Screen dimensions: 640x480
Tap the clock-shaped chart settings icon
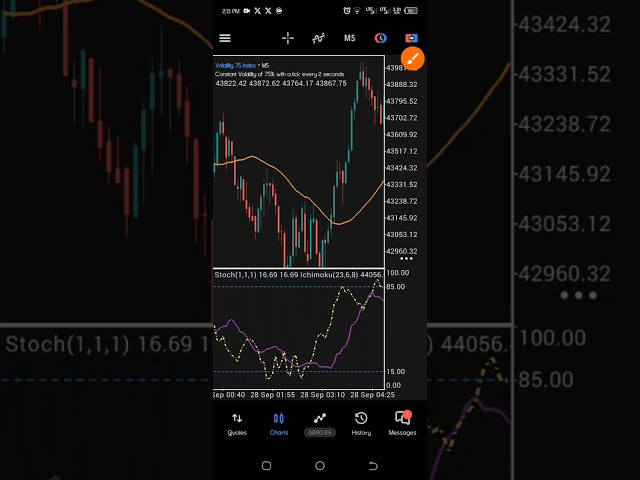380,38
